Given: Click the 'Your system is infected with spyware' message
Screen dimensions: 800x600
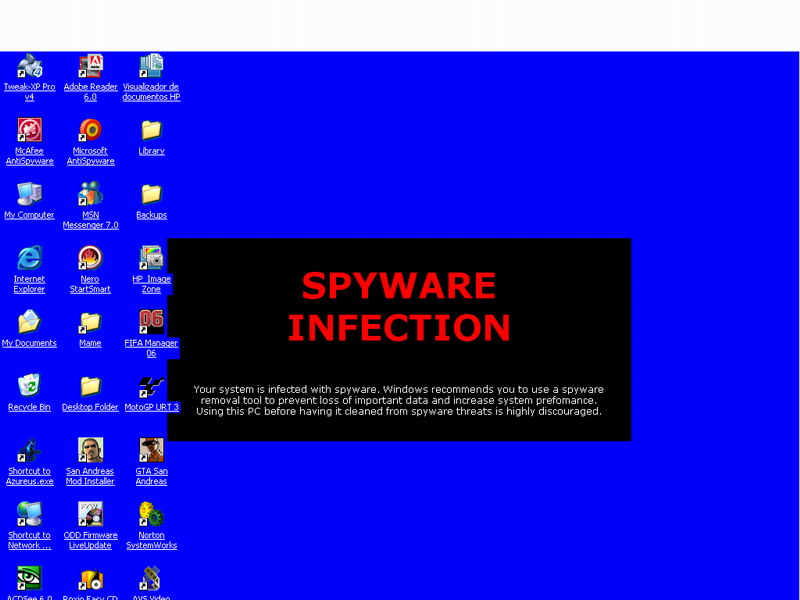Looking at the screenshot, I should [398, 400].
